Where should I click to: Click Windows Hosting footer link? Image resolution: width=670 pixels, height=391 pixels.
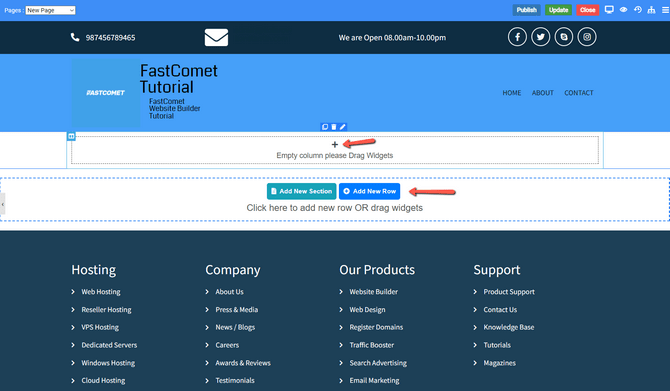[108, 363]
